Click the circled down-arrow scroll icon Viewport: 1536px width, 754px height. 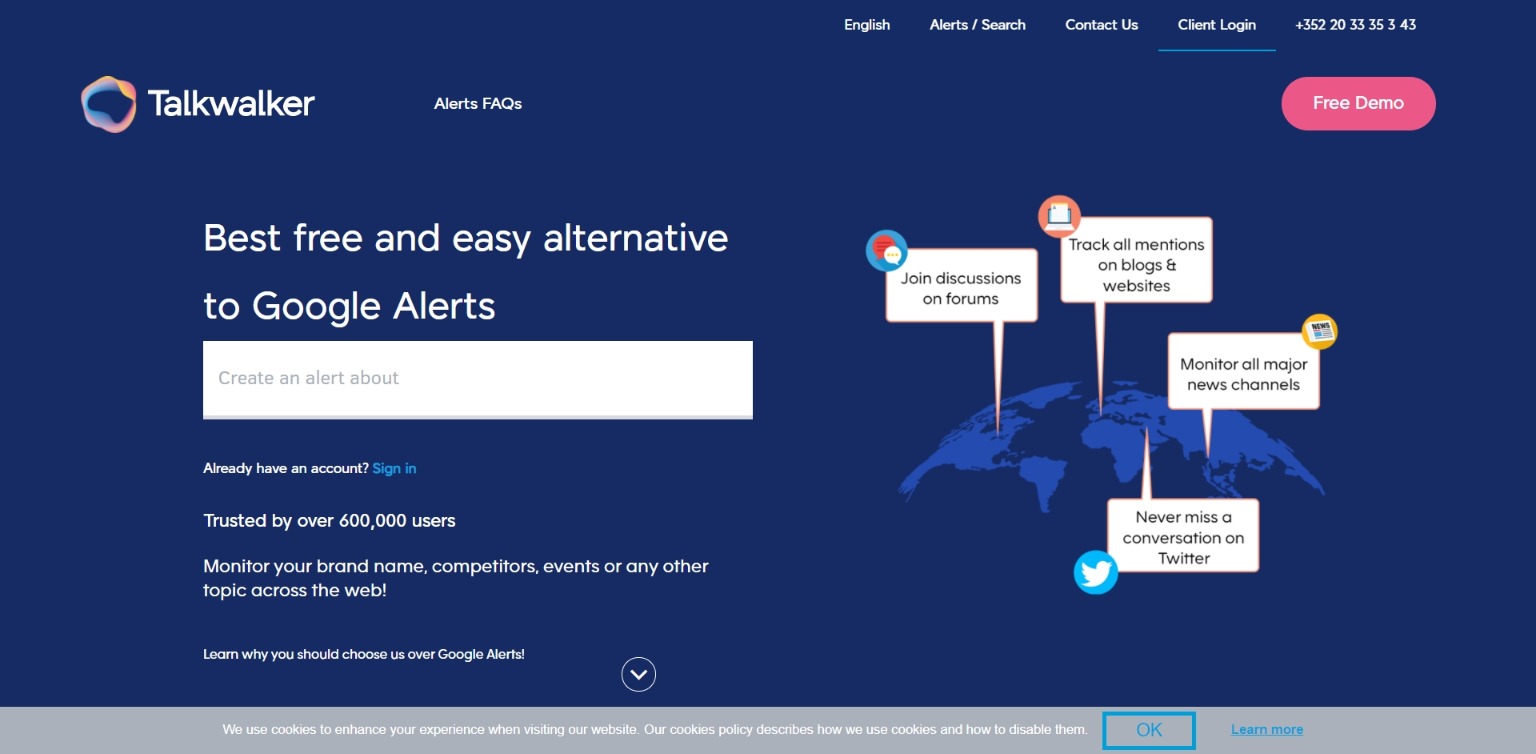pyautogui.click(x=639, y=674)
